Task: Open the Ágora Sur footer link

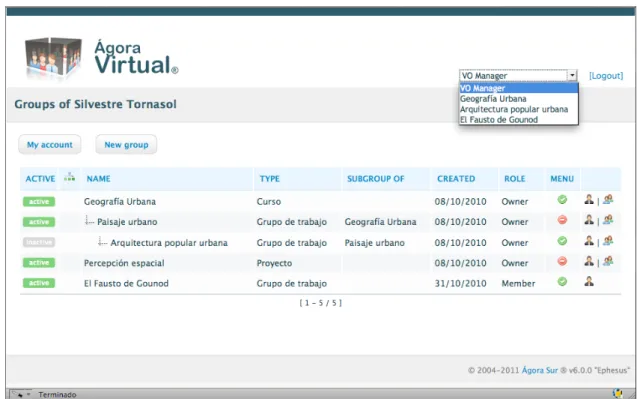Action: [540, 370]
